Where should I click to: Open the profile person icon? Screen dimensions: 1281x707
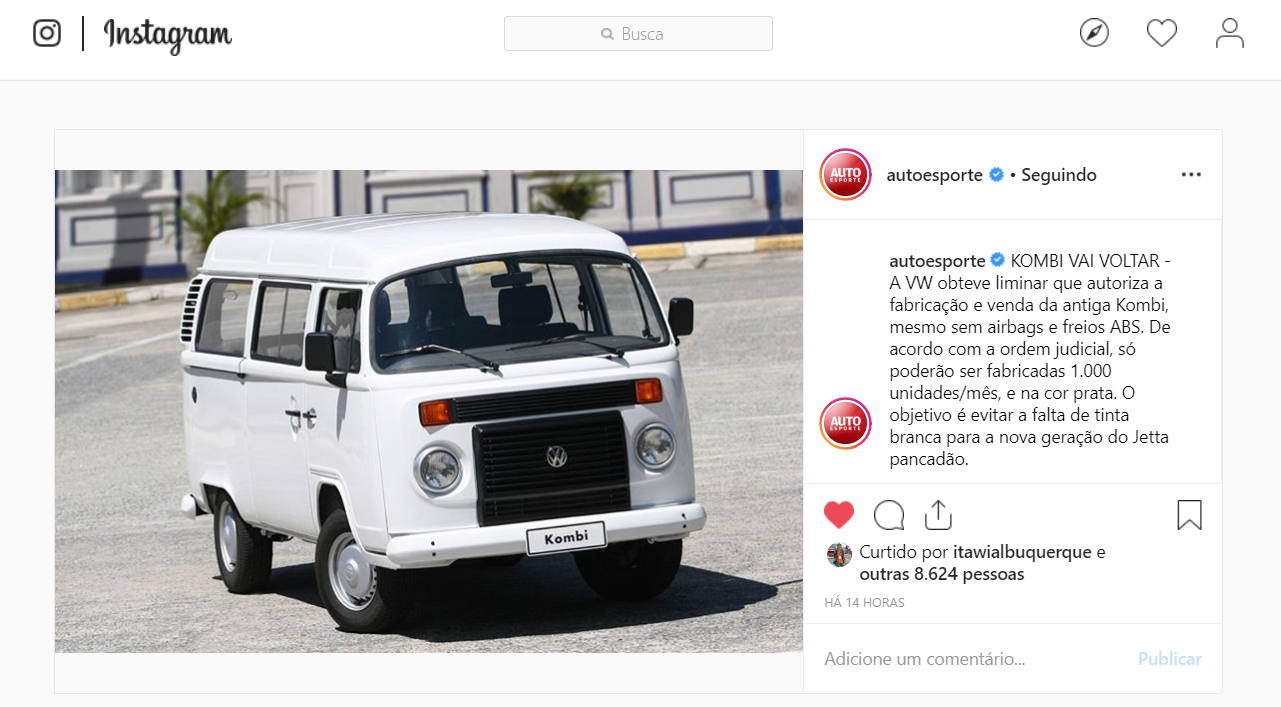(1230, 33)
